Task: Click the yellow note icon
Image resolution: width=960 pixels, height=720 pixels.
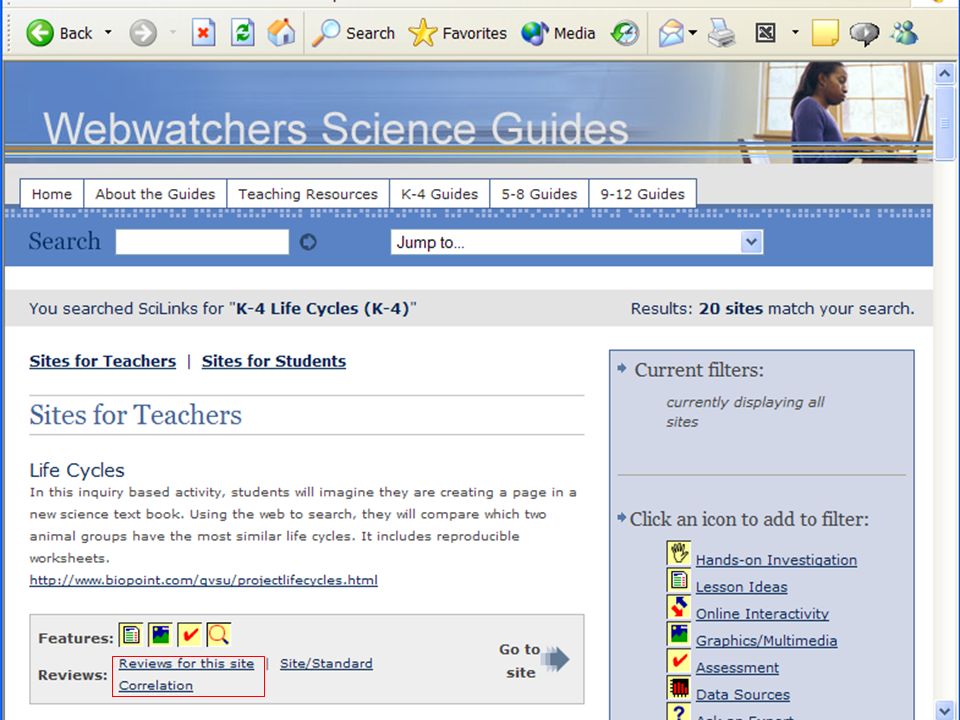Action: coord(825,32)
